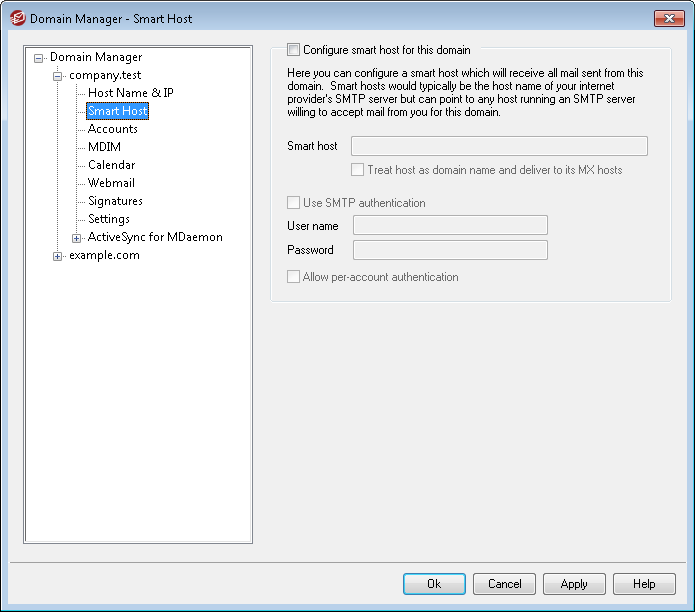Collapse the company.test tree node
This screenshot has height=612, width=695.
tap(58, 76)
